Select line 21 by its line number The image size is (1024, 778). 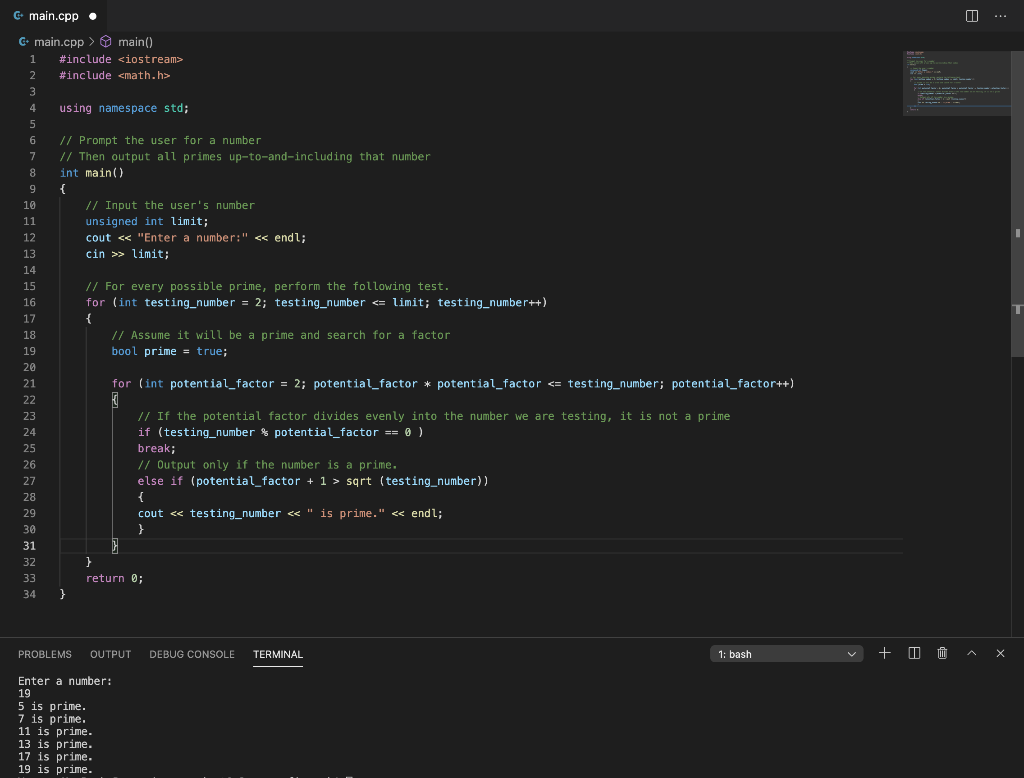29,384
